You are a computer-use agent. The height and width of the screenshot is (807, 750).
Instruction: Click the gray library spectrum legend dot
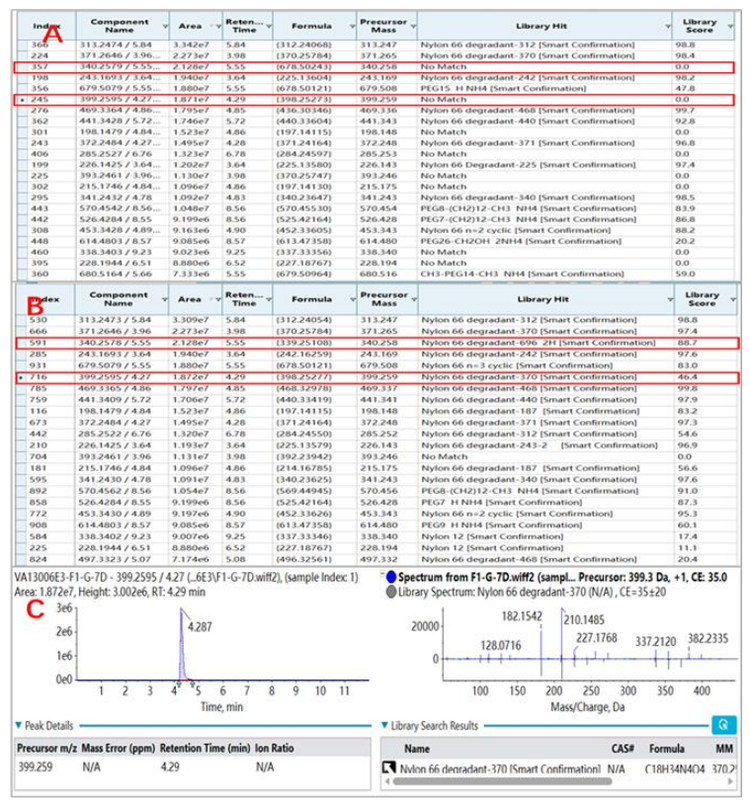[391, 592]
